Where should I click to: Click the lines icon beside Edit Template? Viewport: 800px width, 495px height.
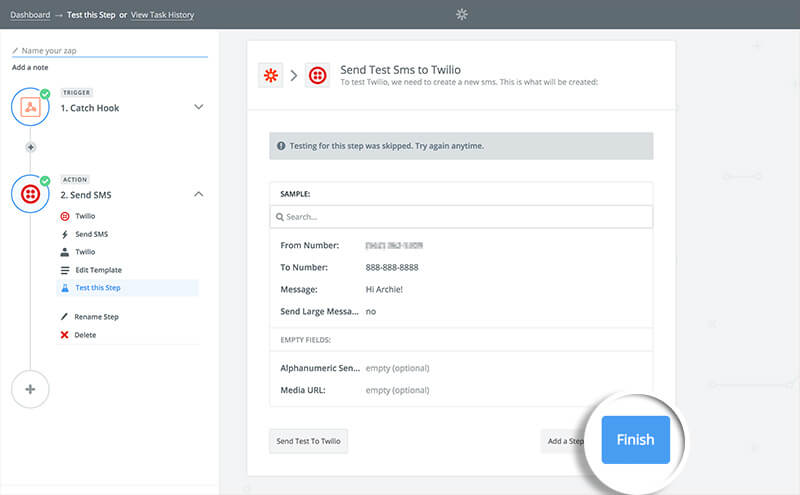(65, 270)
